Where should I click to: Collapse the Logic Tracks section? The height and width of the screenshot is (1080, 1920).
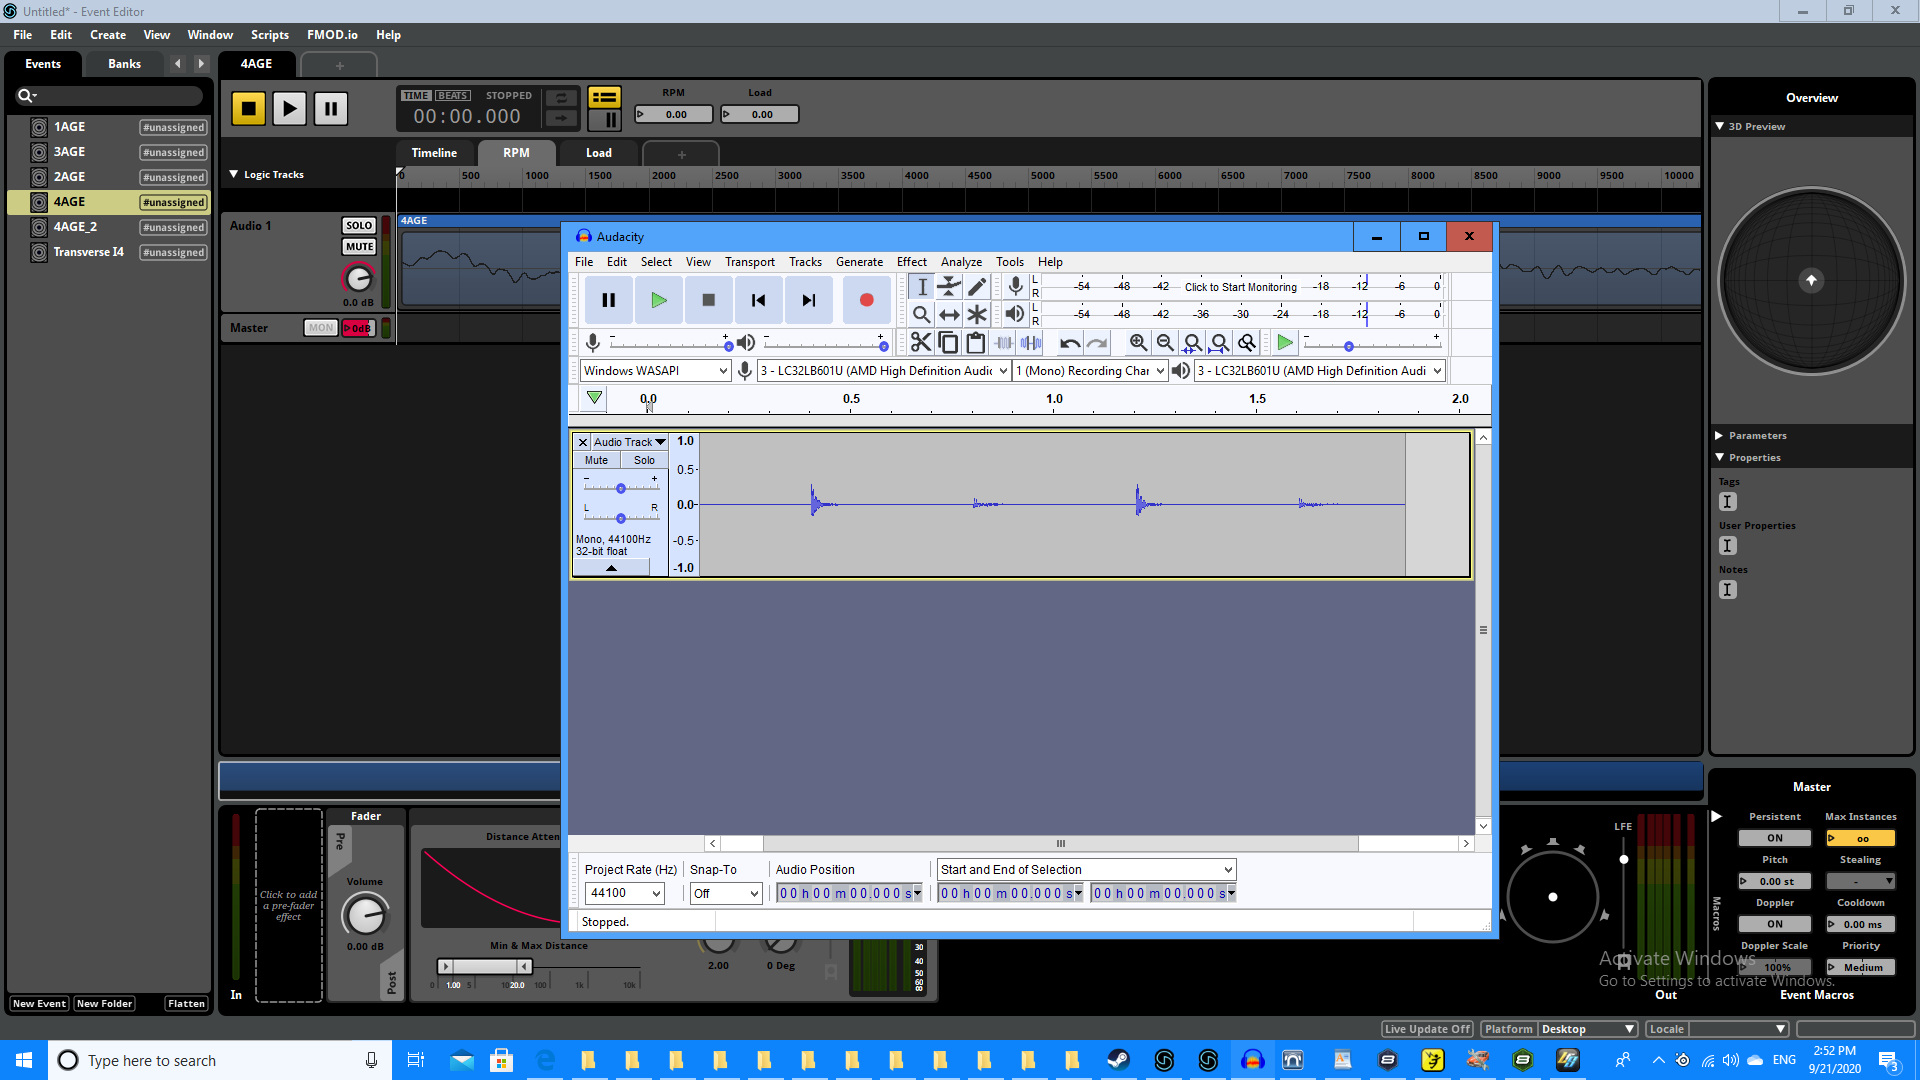[x=234, y=174]
